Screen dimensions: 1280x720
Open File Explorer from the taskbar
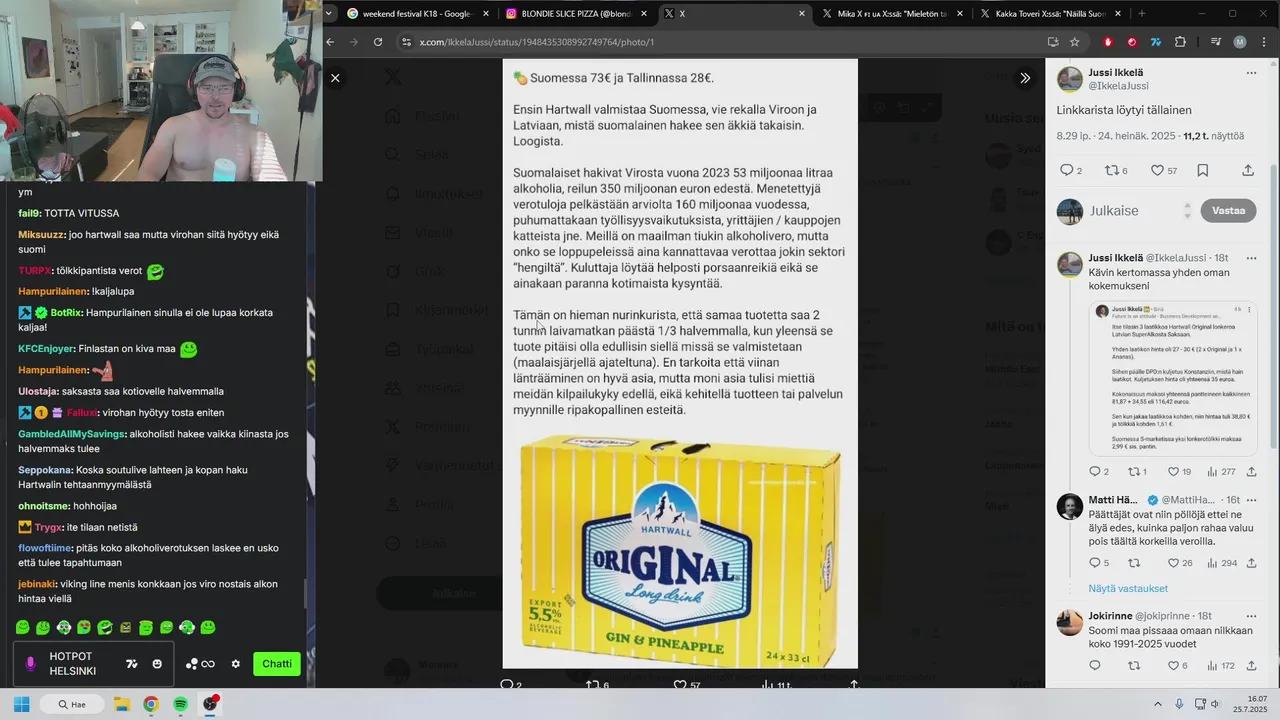click(x=122, y=704)
